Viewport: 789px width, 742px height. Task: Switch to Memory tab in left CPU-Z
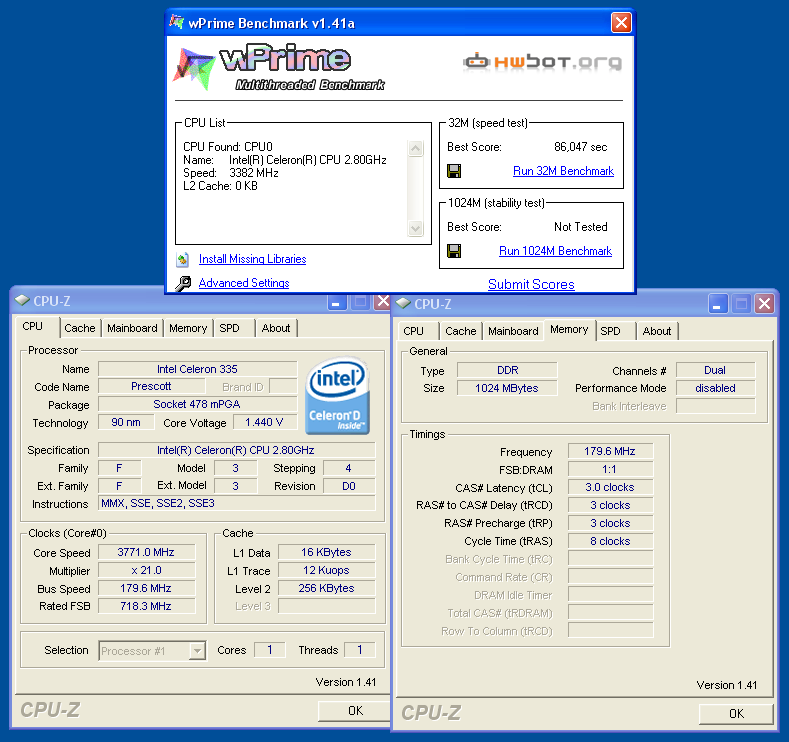tap(188, 328)
